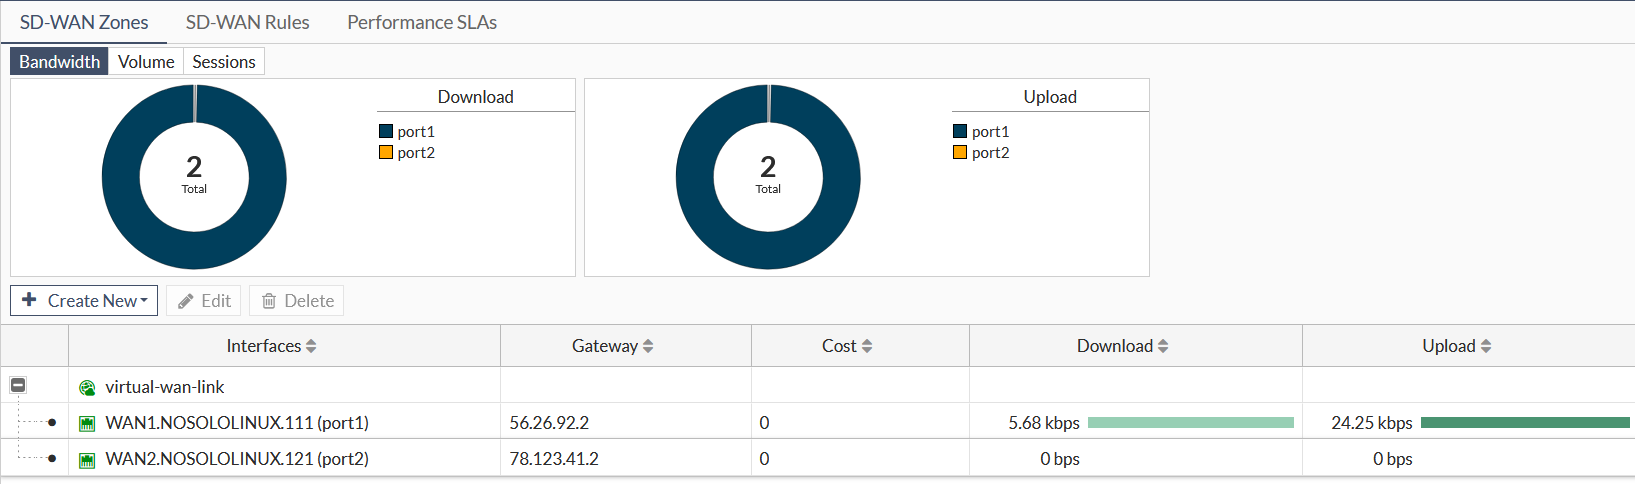Click the Edit button

tap(204, 301)
